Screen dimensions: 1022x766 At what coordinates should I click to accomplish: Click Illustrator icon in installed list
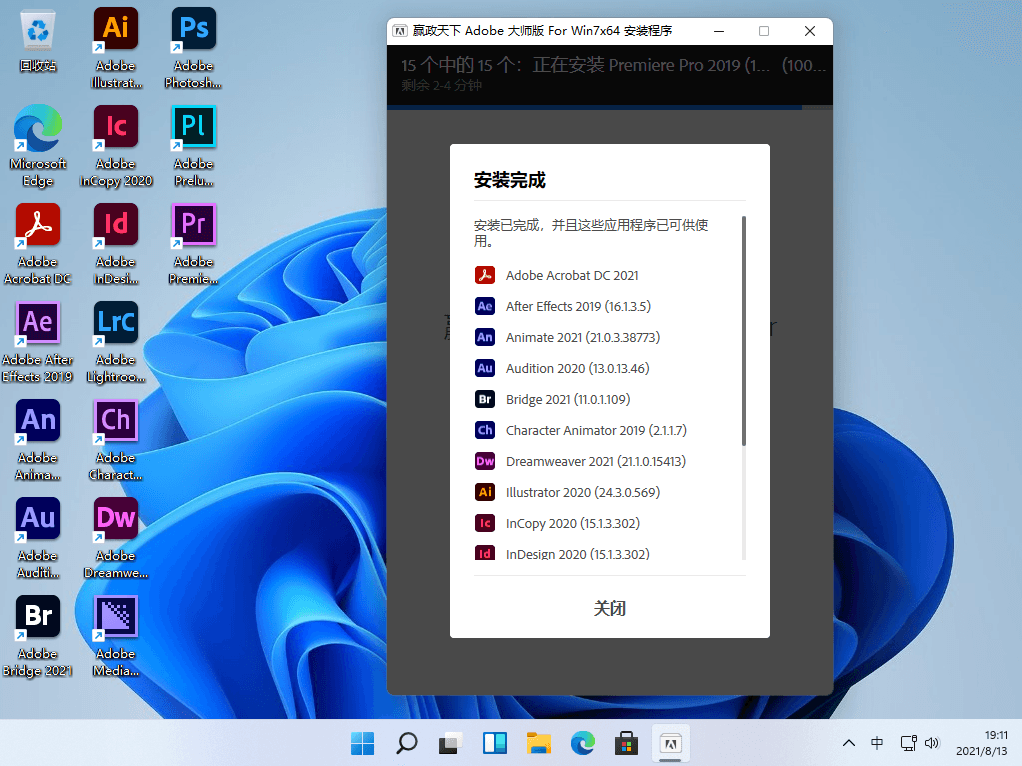(484, 492)
